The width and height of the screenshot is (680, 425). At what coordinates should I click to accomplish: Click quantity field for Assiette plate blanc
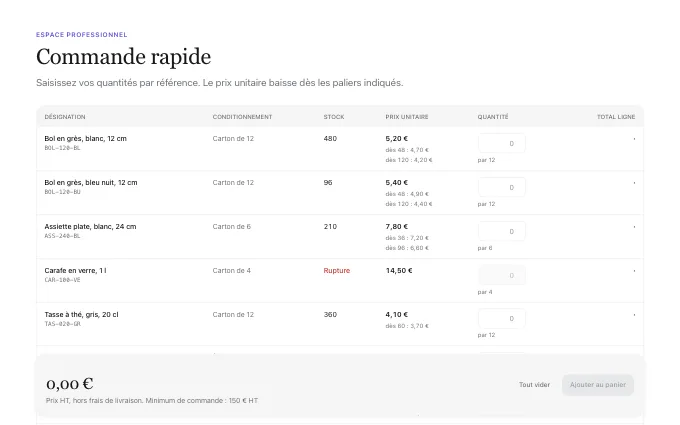click(502, 231)
